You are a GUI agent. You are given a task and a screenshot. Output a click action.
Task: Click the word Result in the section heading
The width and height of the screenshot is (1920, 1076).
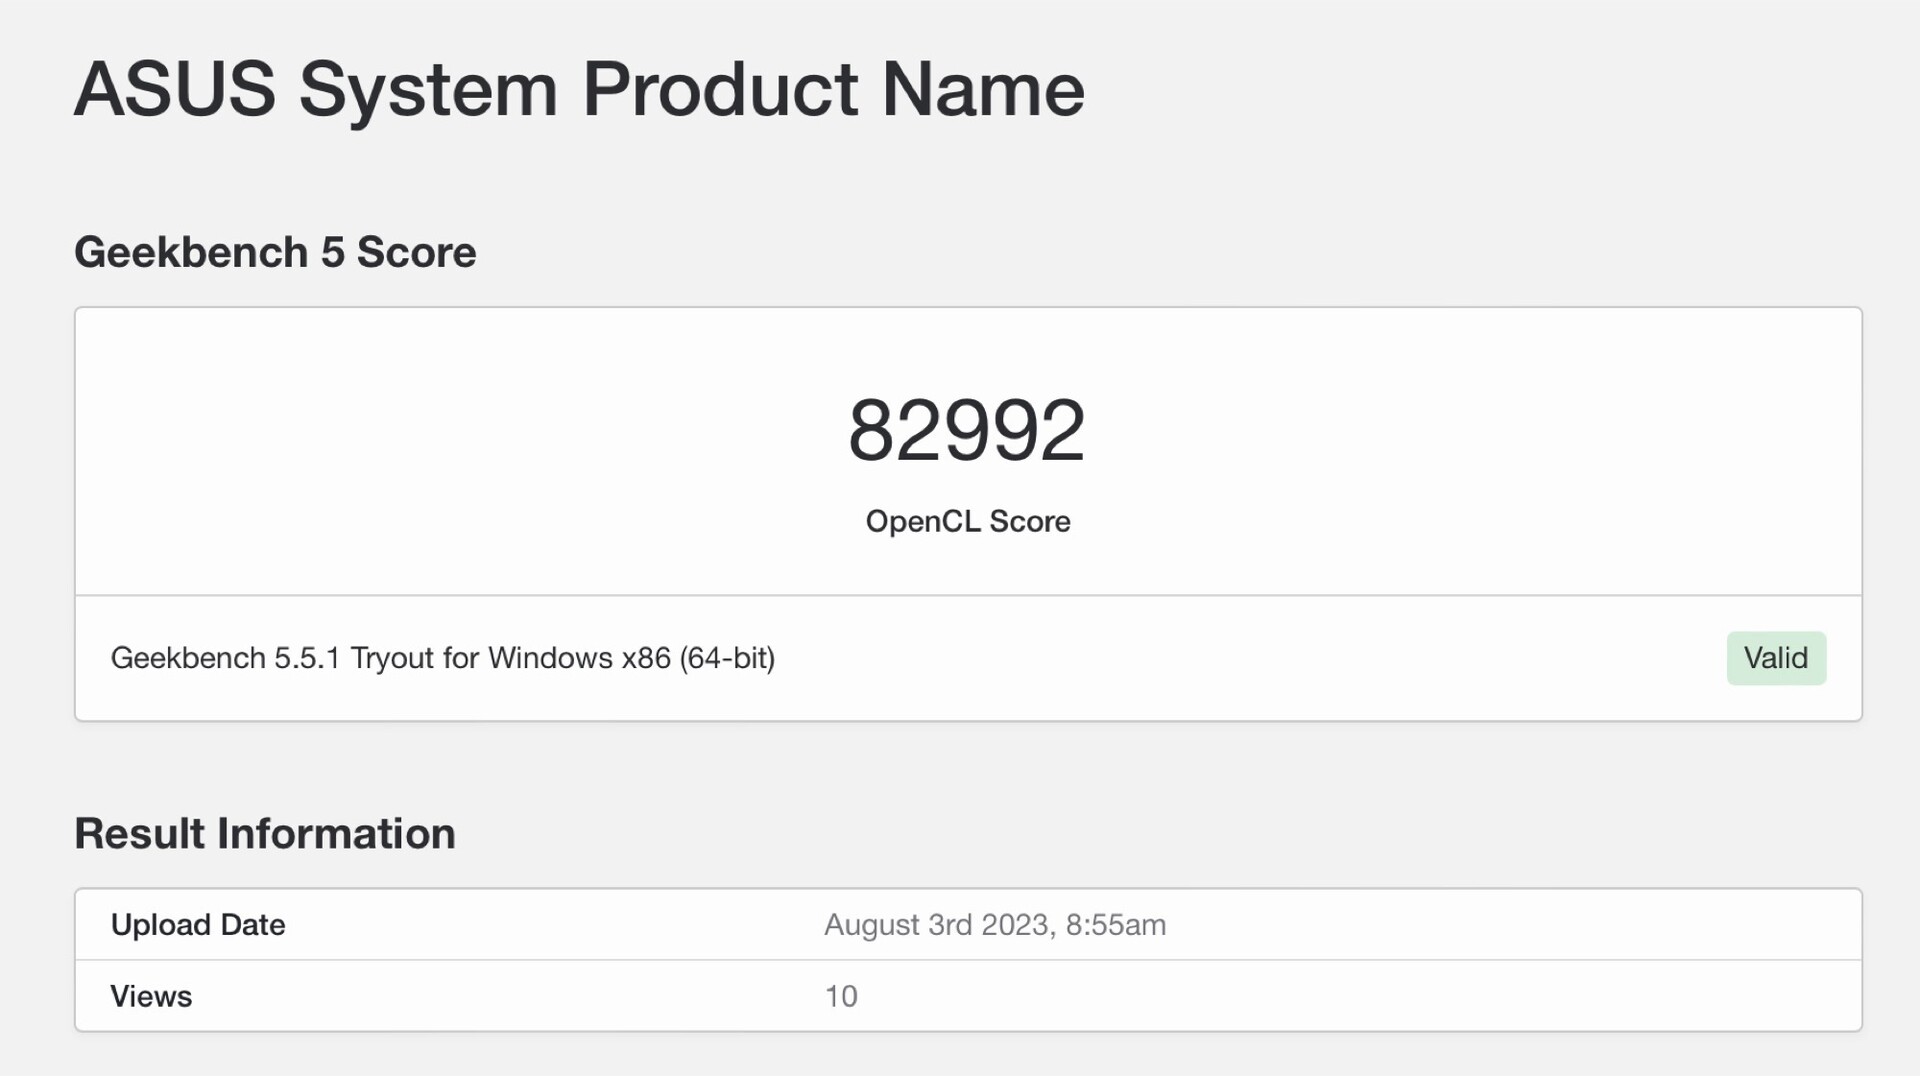[139, 834]
